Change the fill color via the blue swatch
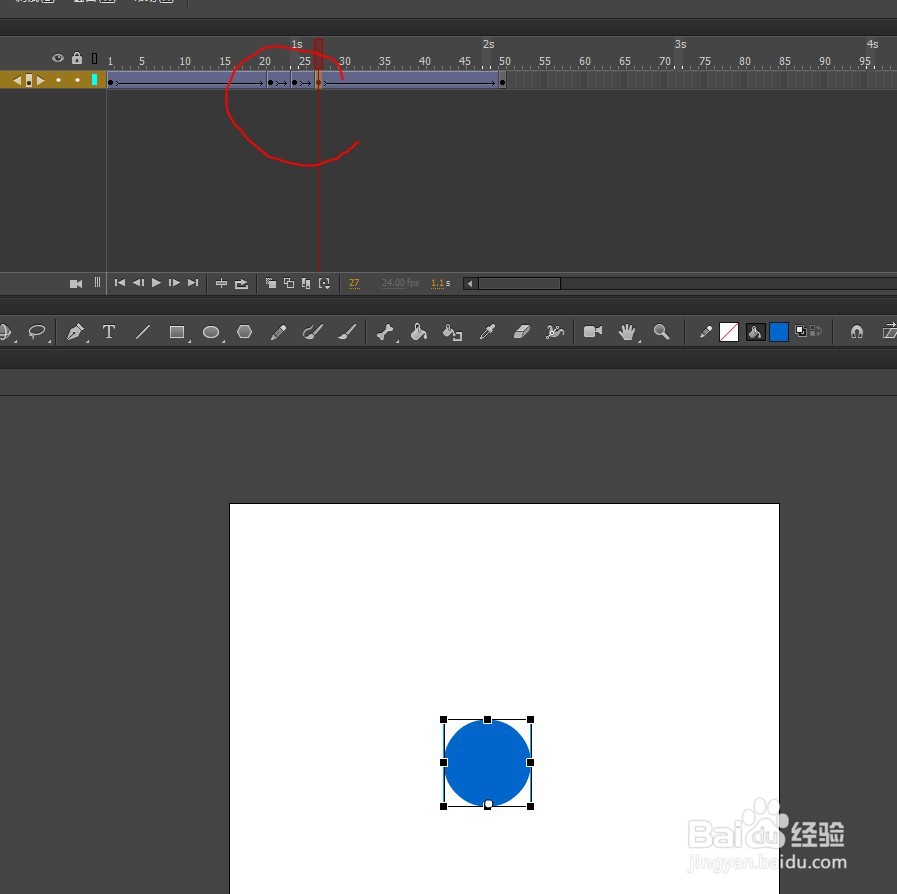Screen dimensions: 897x894 (779, 332)
